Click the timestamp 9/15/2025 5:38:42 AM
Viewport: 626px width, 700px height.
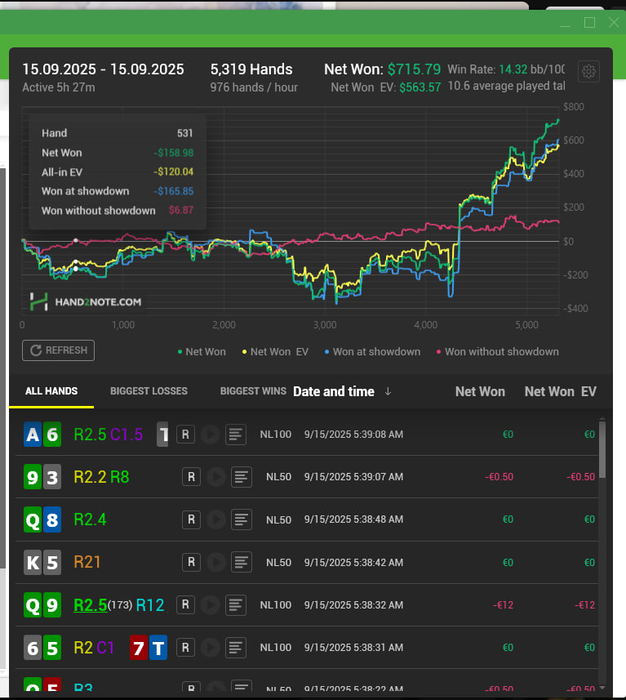tap(354, 562)
